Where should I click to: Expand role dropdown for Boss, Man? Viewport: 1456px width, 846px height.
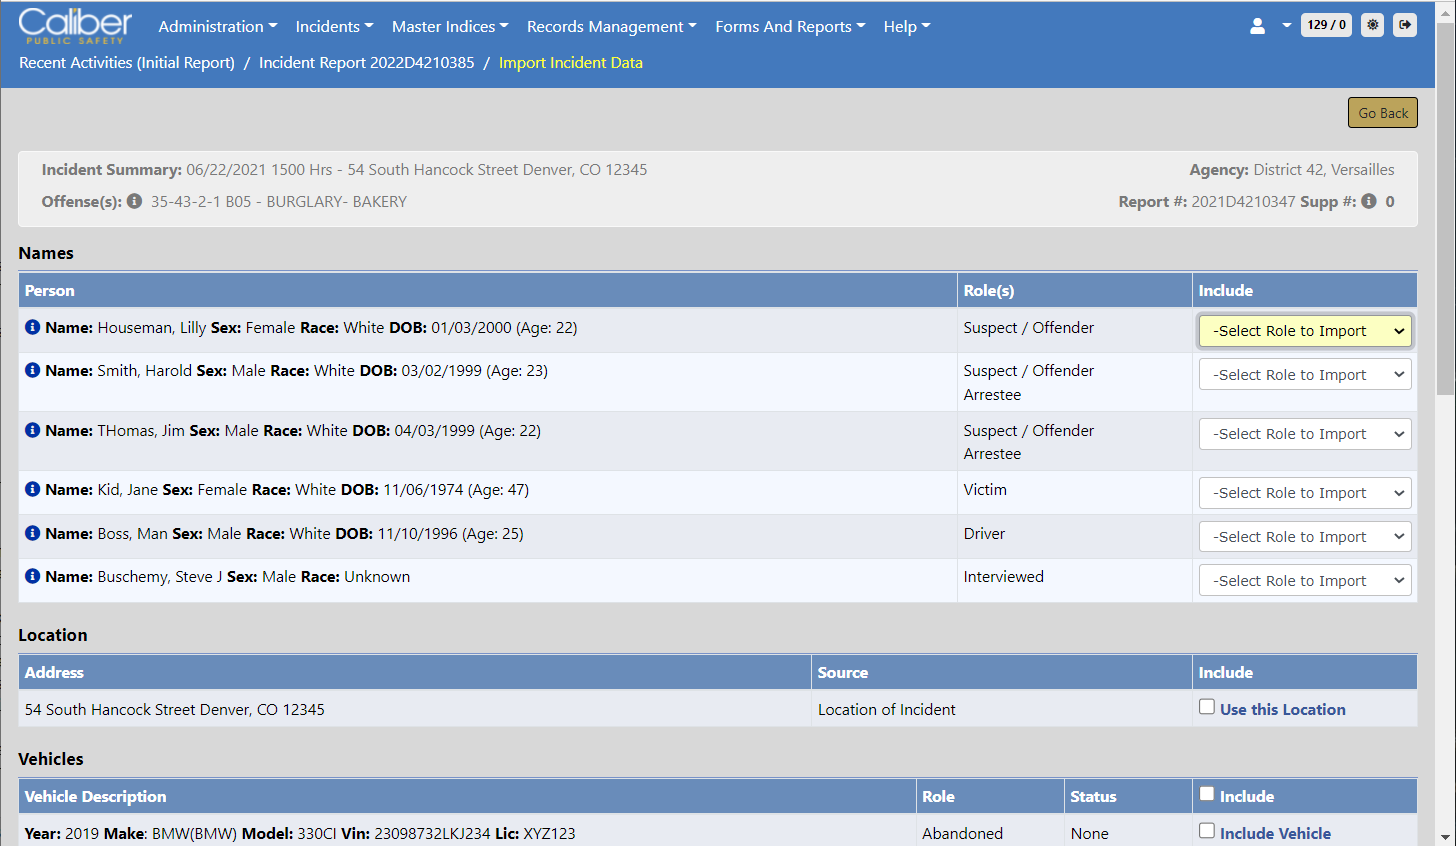point(1304,537)
